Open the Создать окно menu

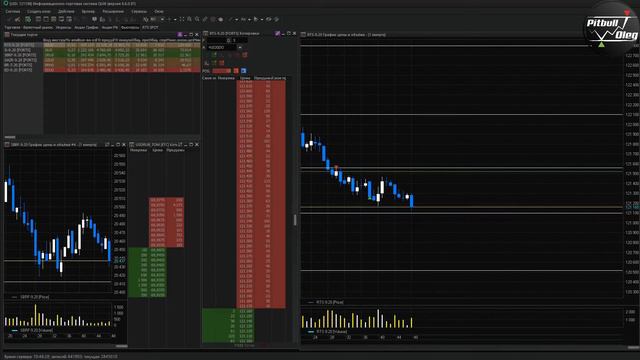pos(39,11)
